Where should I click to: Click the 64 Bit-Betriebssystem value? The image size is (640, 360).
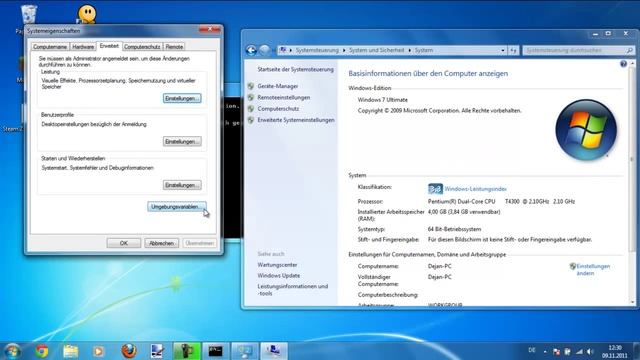point(454,229)
